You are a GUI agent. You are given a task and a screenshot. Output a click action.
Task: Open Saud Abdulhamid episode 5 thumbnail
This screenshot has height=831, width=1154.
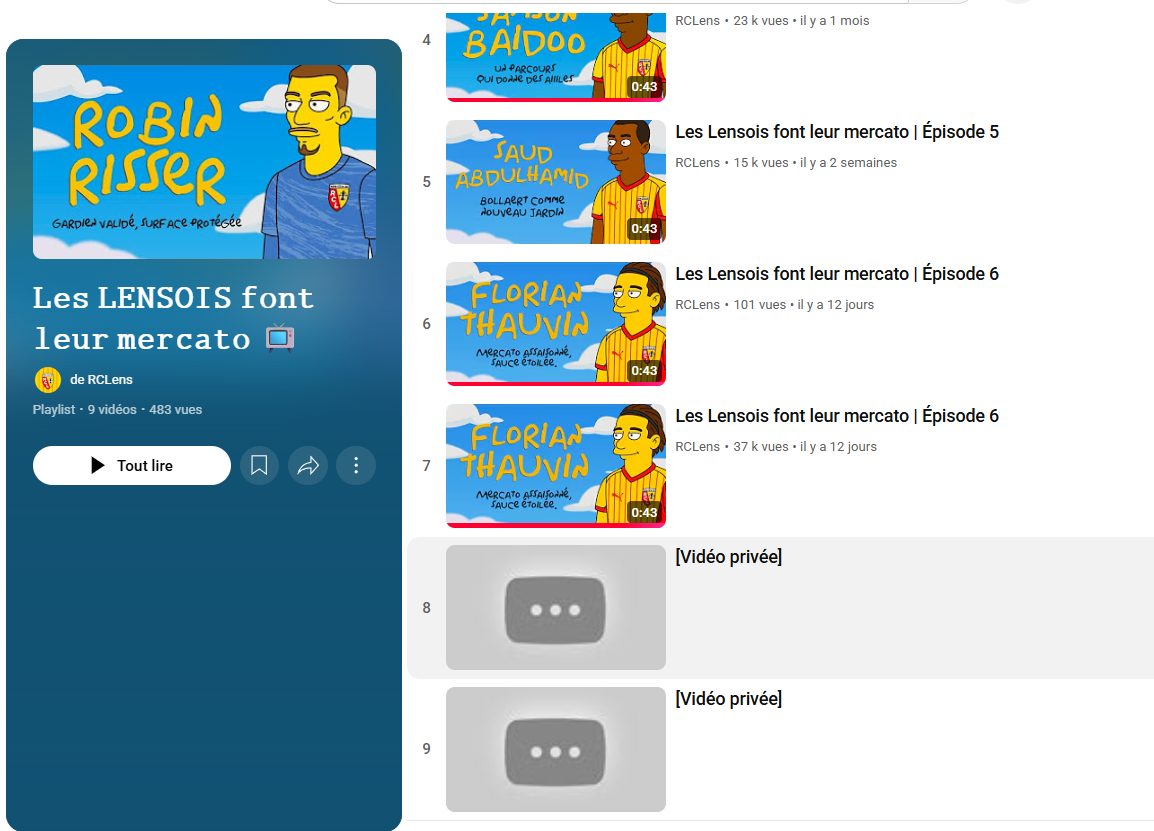[556, 182]
